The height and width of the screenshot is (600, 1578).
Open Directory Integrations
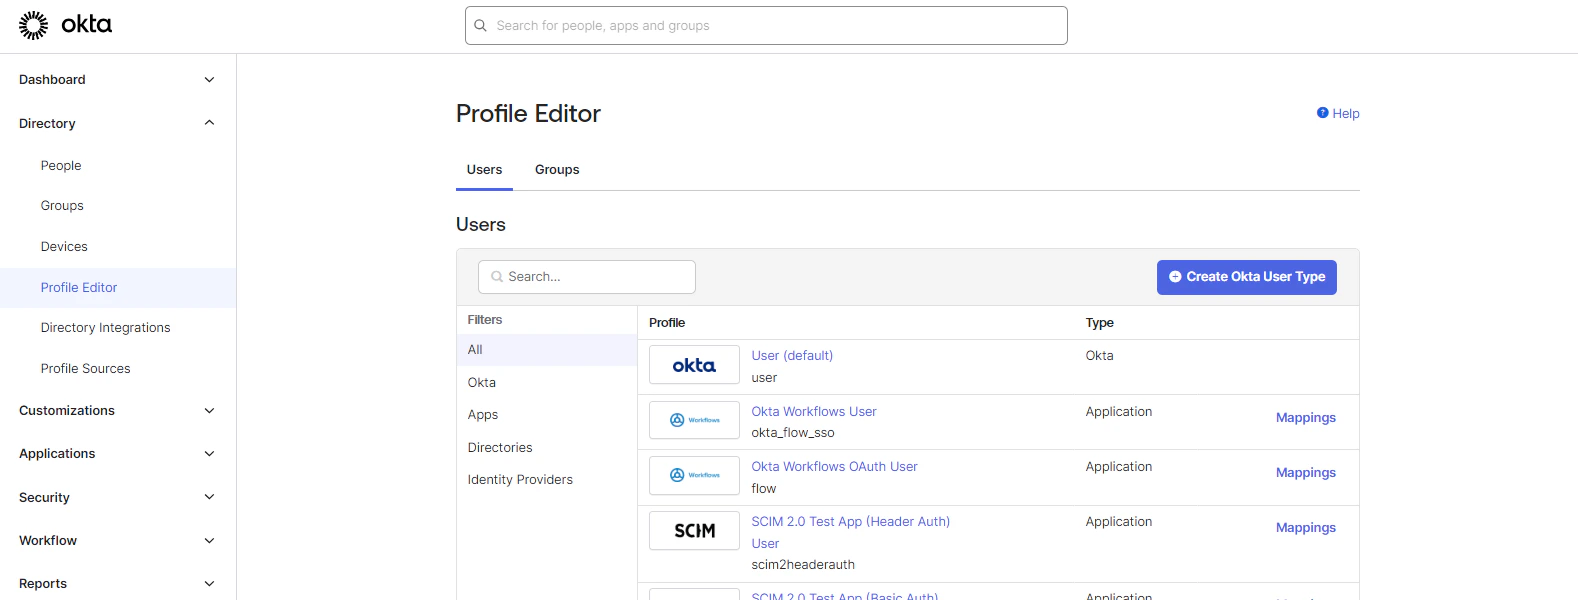[105, 328]
